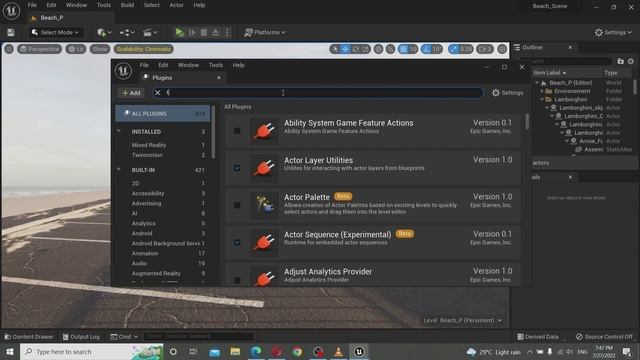Click the category sidebar scrollbar
Screen dimensions: 640x360
pos(213,132)
